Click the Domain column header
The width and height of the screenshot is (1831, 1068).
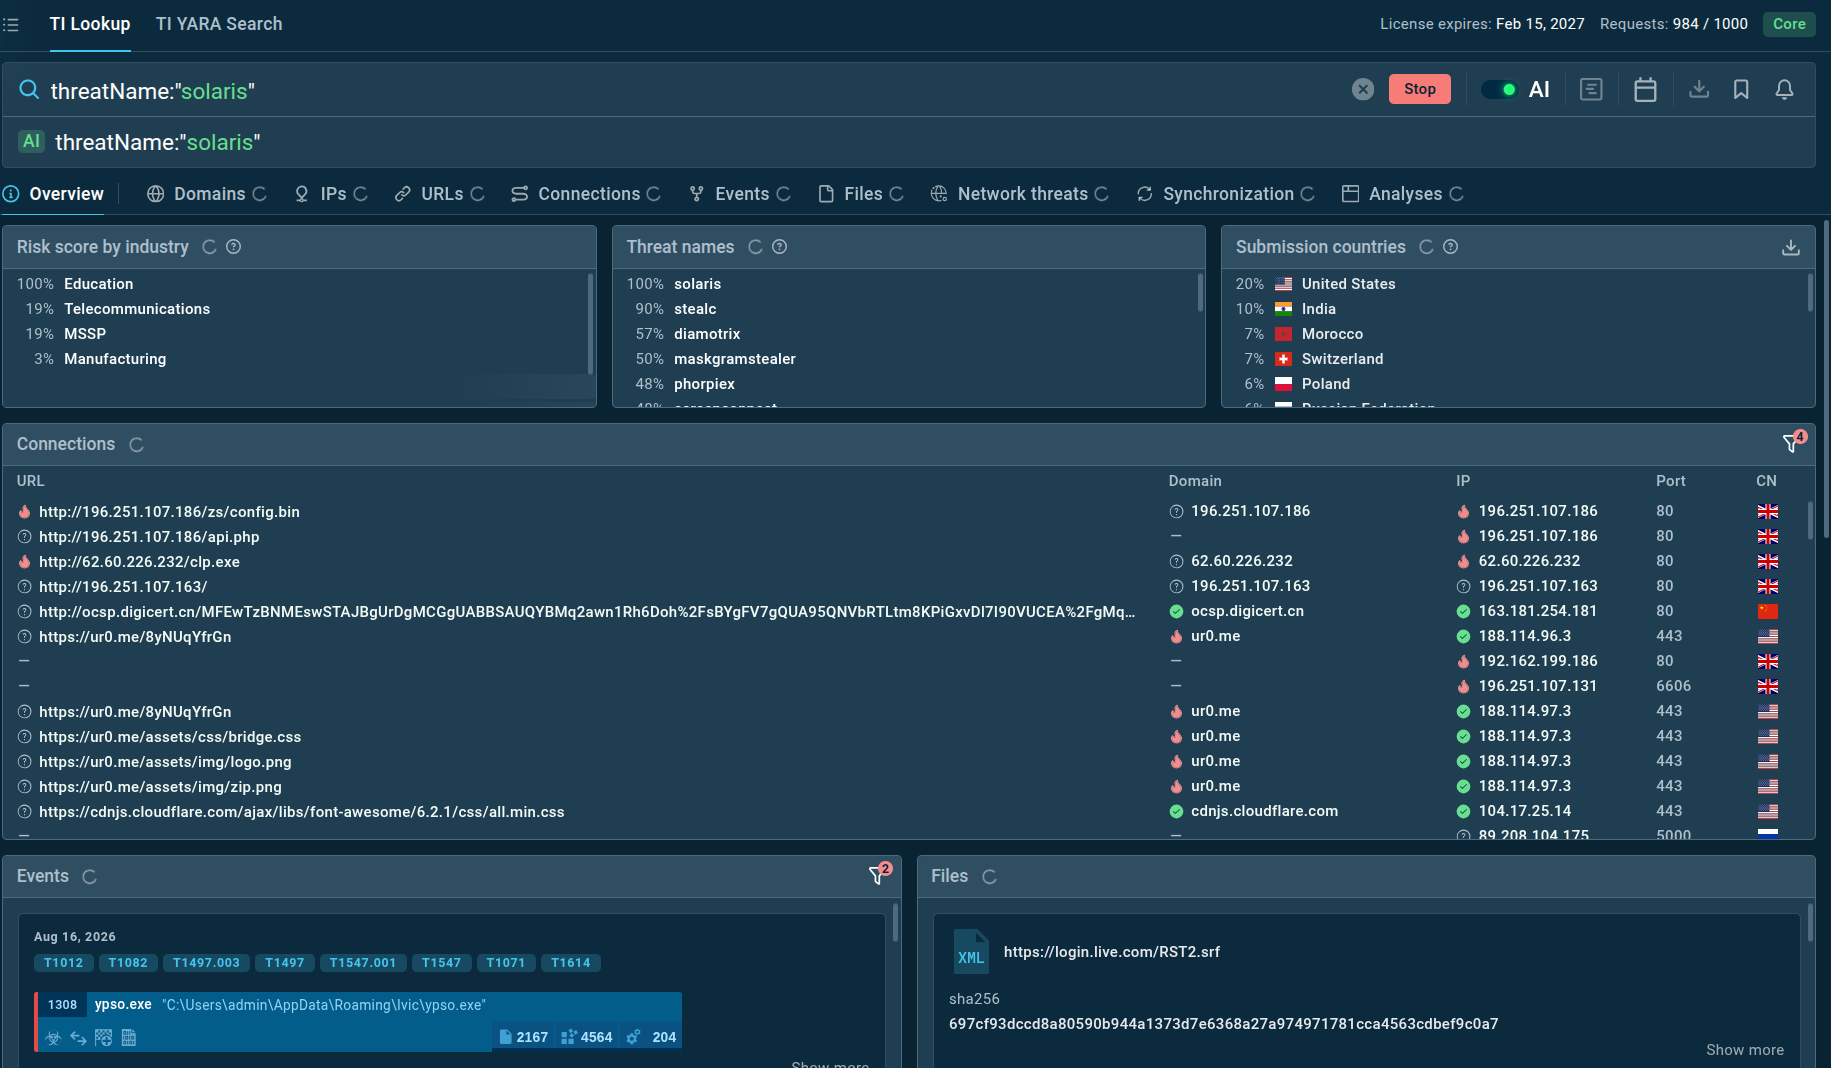pyautogui.click(x=1195, y=481)
